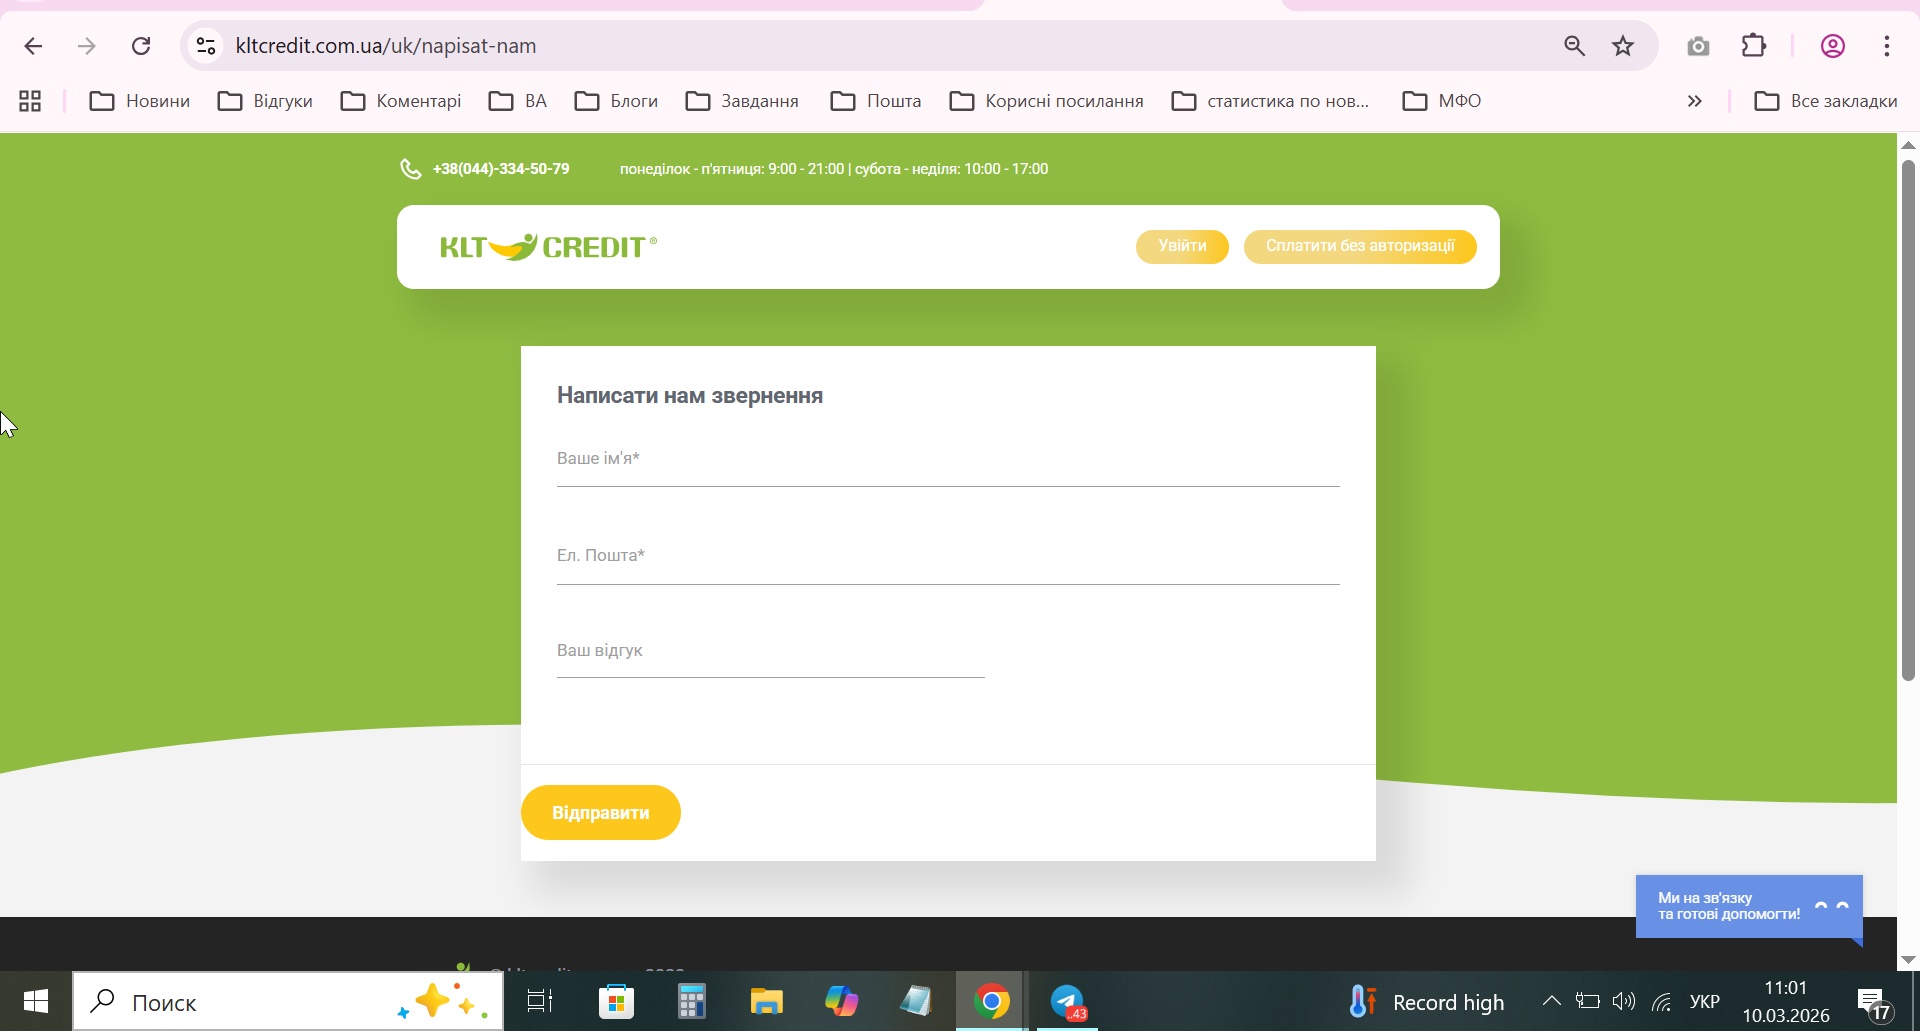Open the Коментарі bookmarks folder
Image resolution: width=1920 pixels, height=1031 pixels.
tap(401, 101)
